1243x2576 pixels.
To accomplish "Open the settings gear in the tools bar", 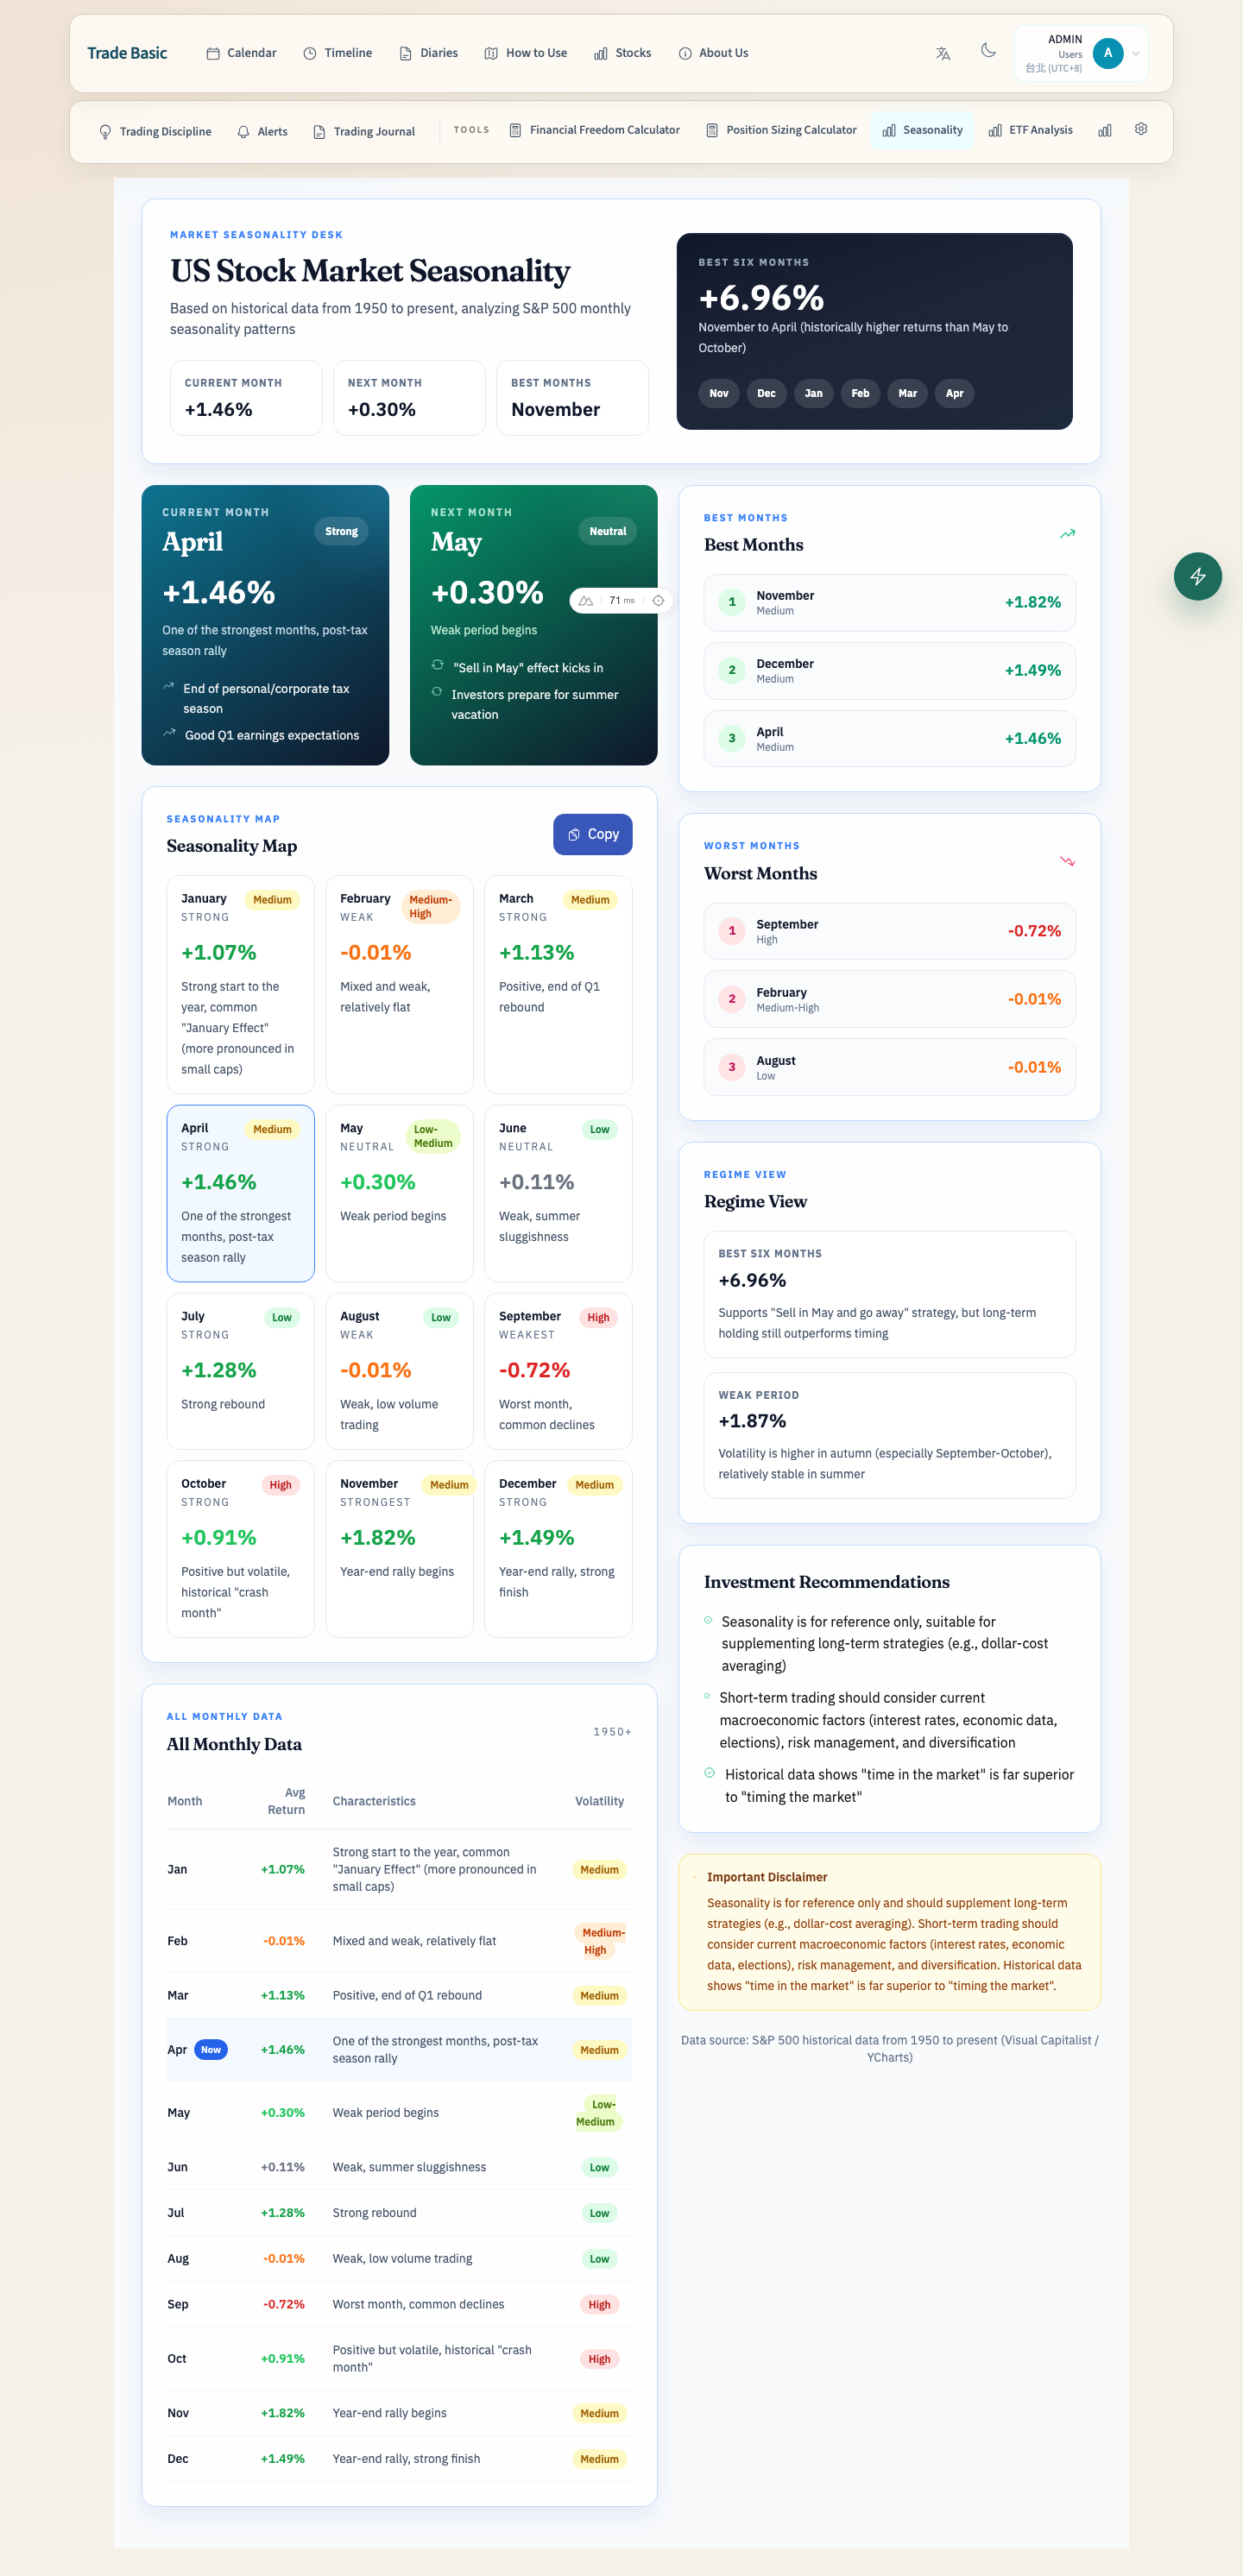I will 1140,129.
